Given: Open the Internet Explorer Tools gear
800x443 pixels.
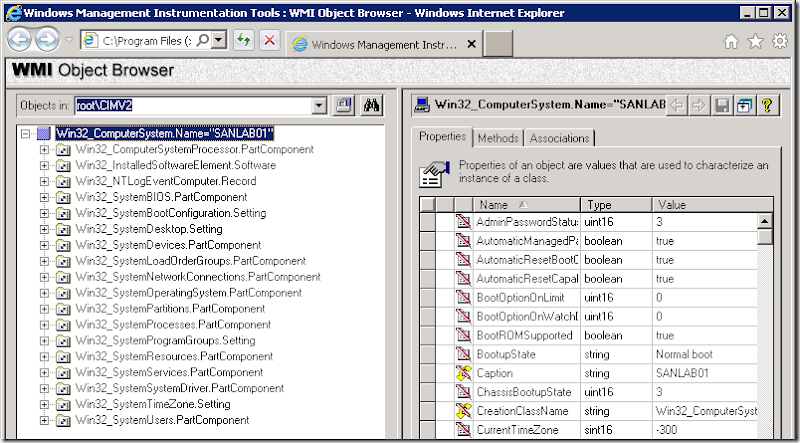Looking at the screenshot, I should click(x=780, y=41).
